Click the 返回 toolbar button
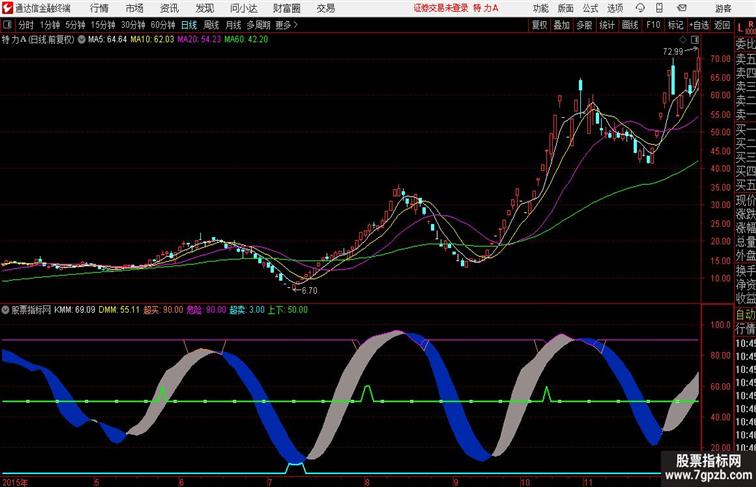Screen dimensions: 756x487 click(722, 25)
